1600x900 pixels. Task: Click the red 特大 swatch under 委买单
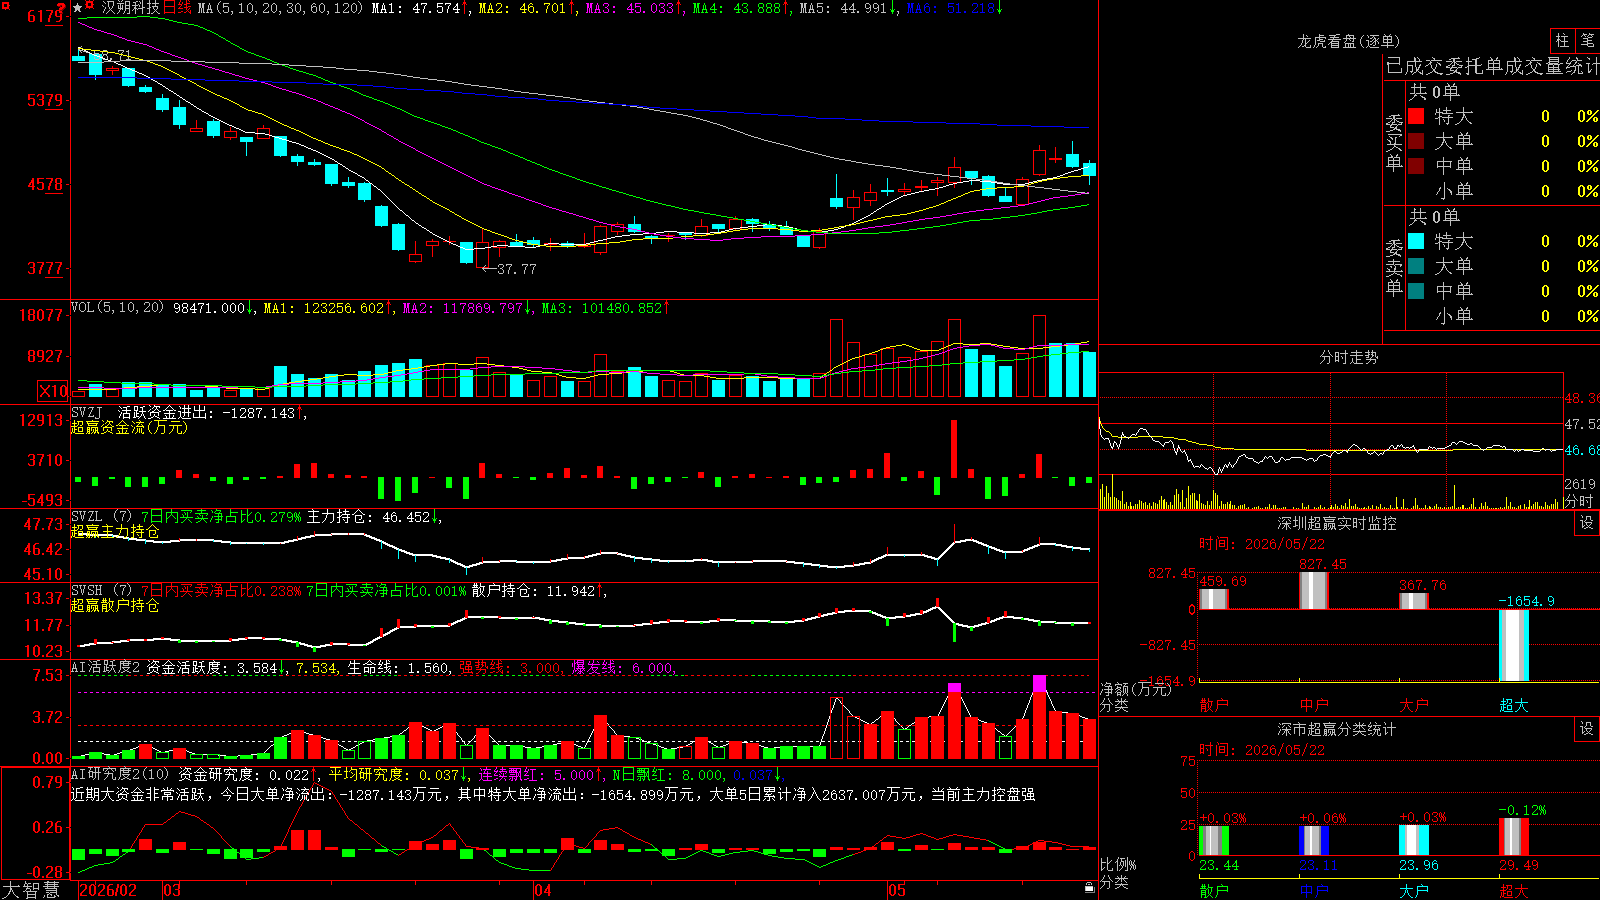click(x=1416, y=116)
